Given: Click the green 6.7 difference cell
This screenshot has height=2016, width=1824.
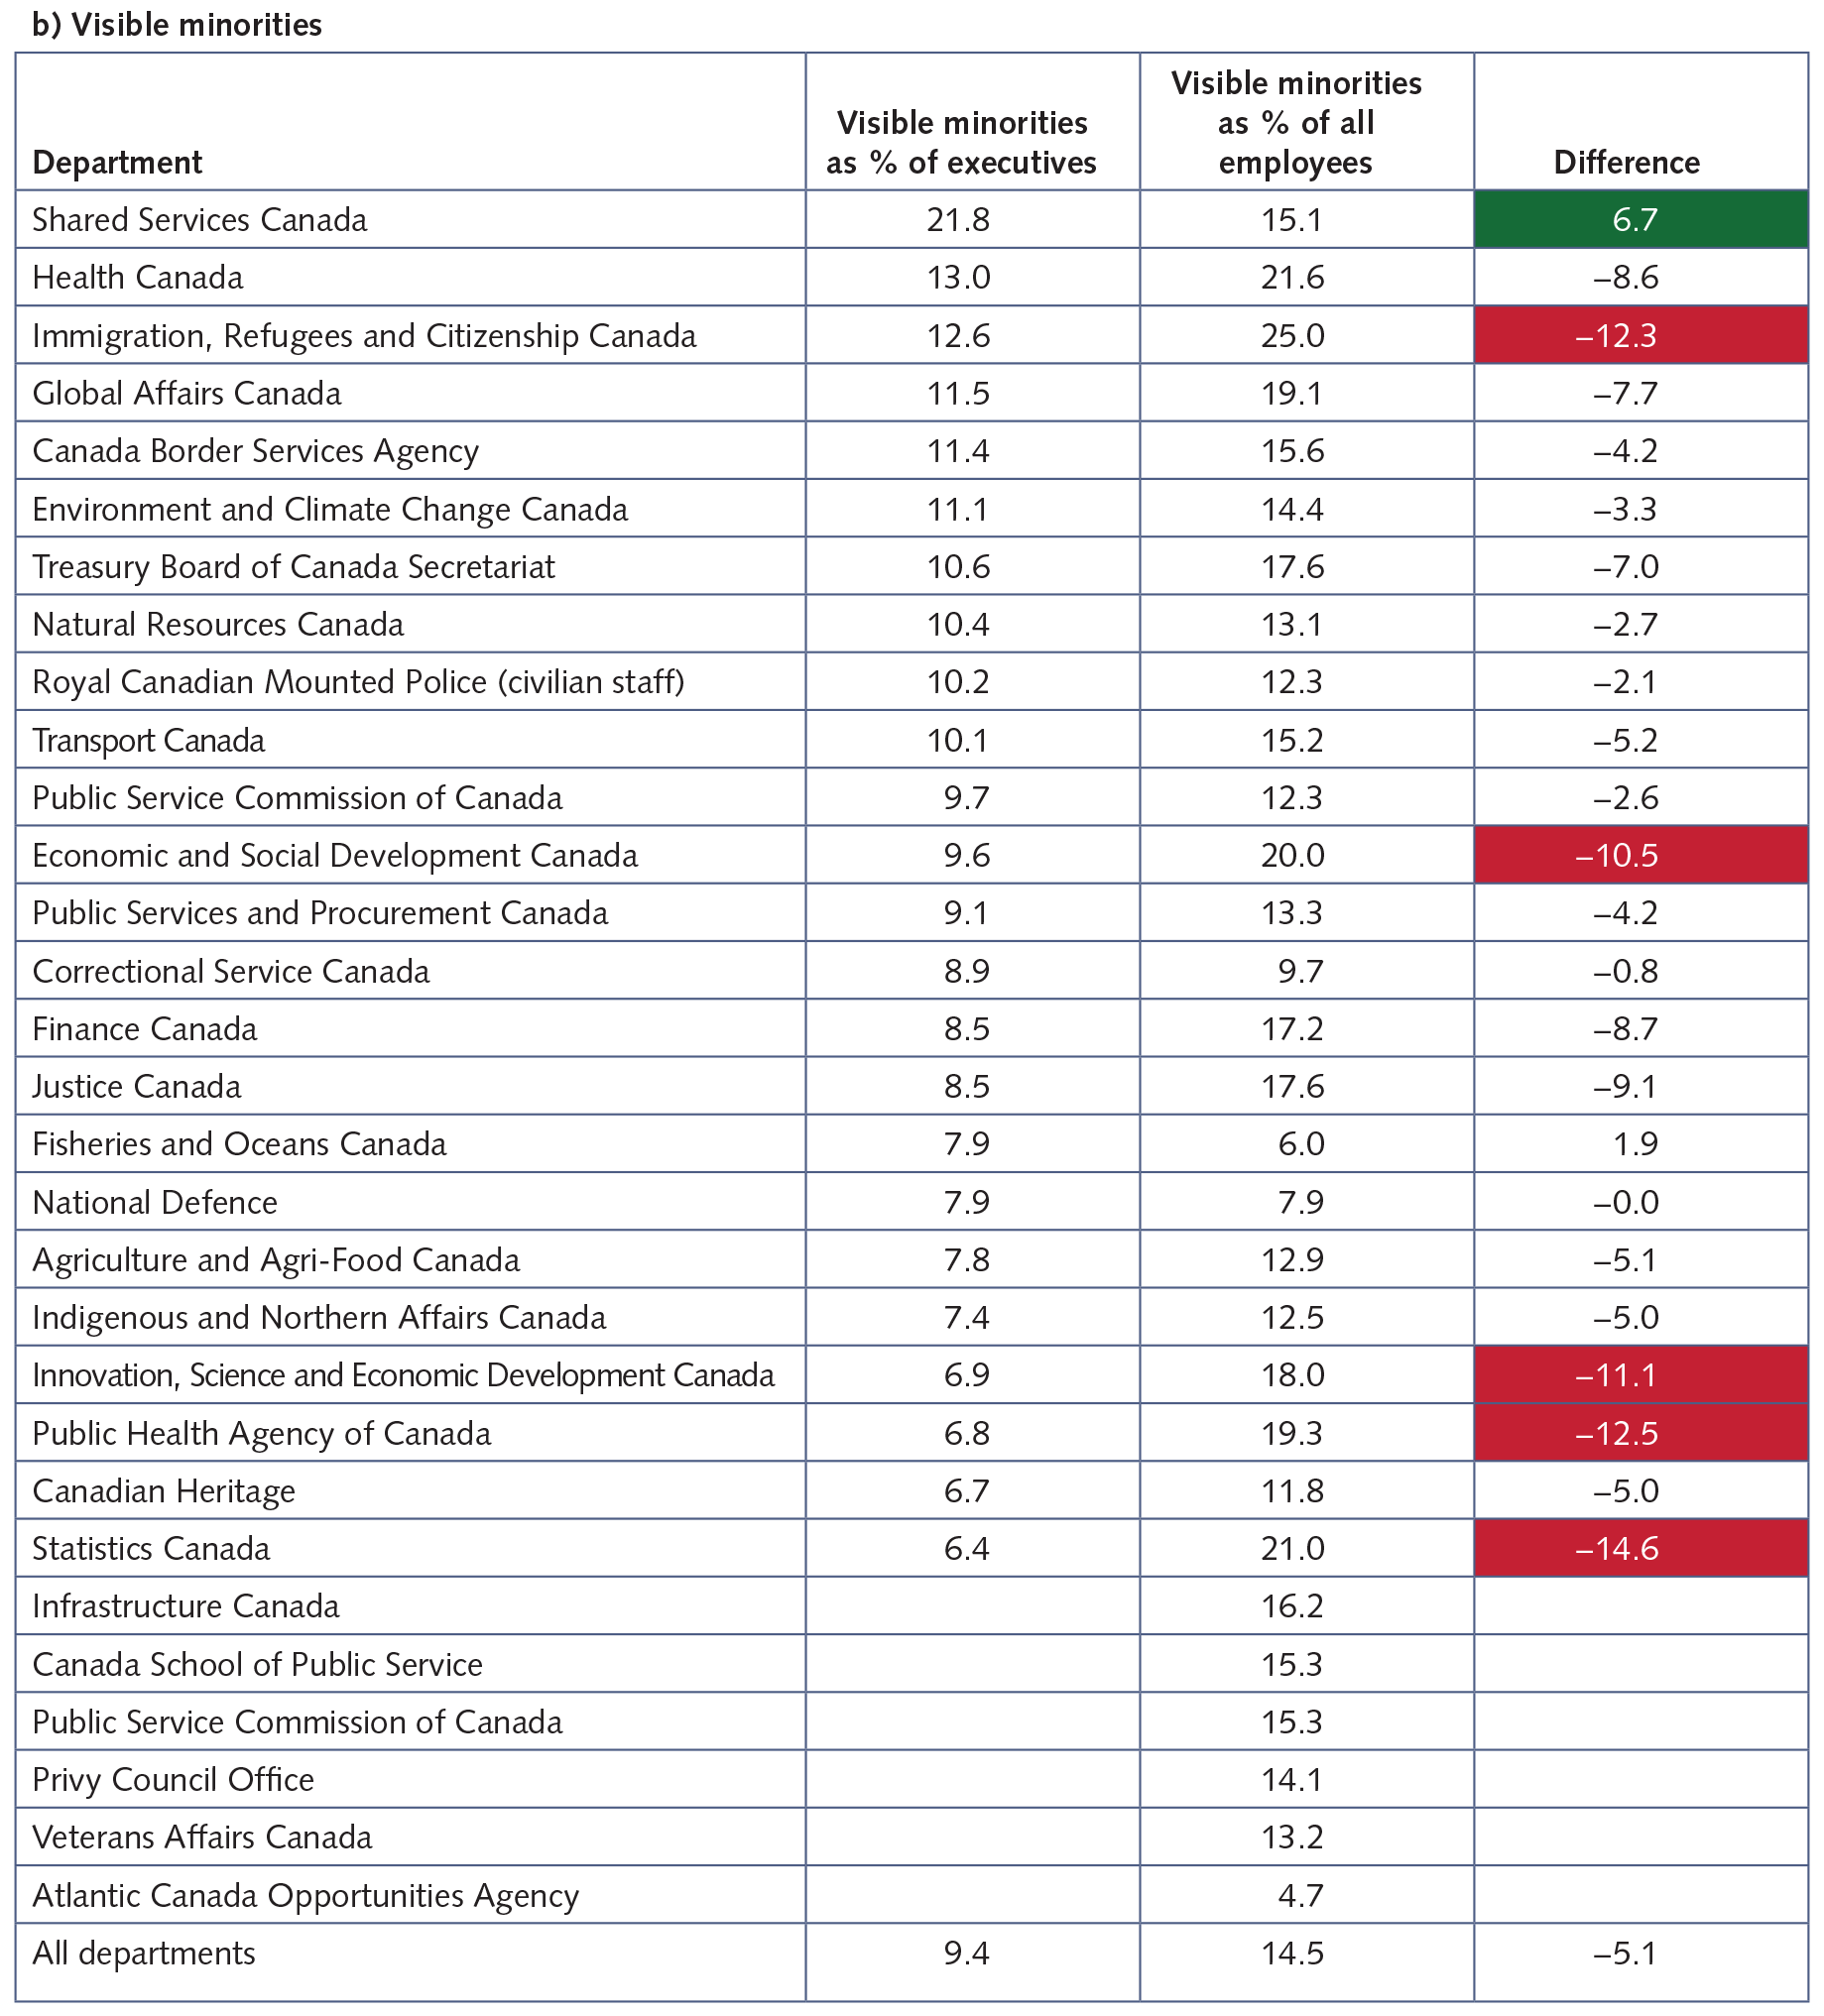Looking at the screenshot, I should click(x=1641, y=219).
